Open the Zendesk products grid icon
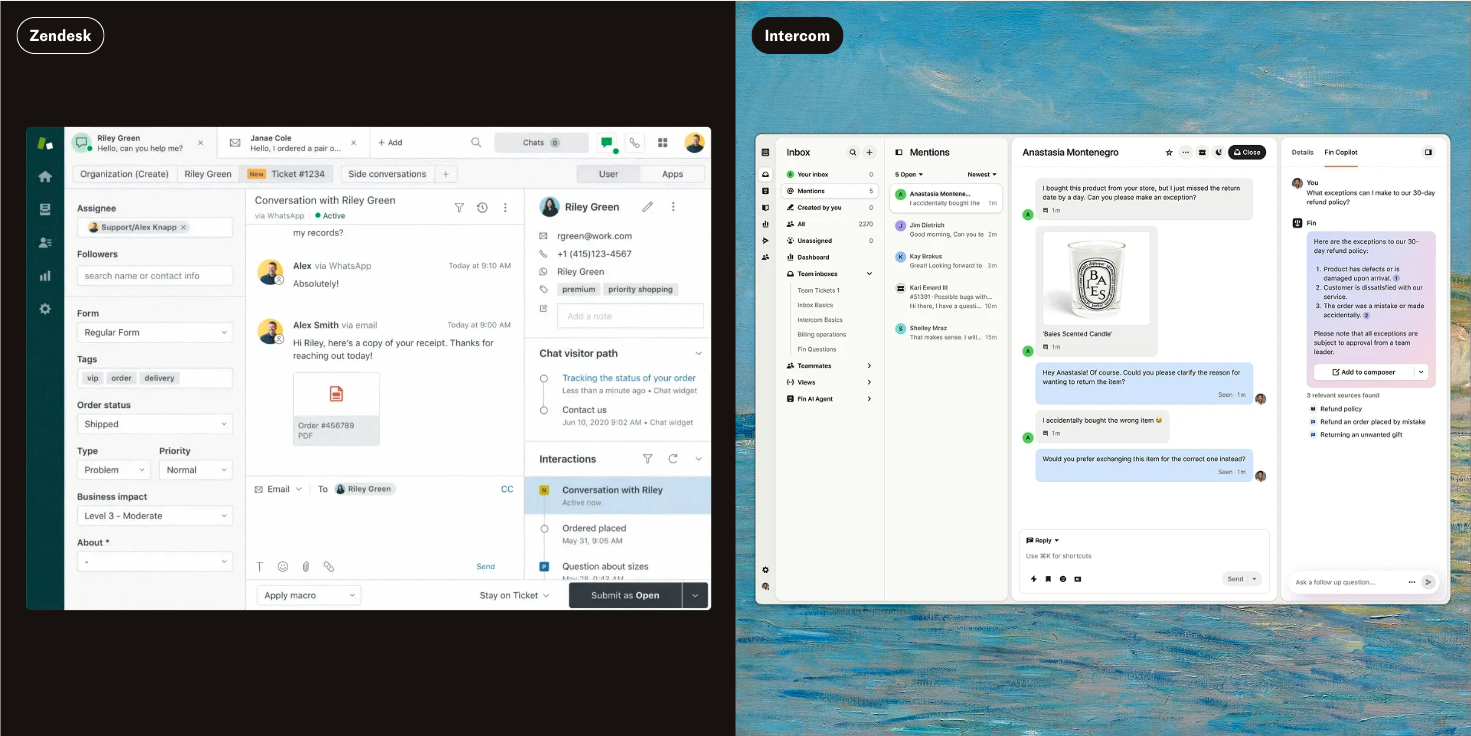 [x=662, y=143]
